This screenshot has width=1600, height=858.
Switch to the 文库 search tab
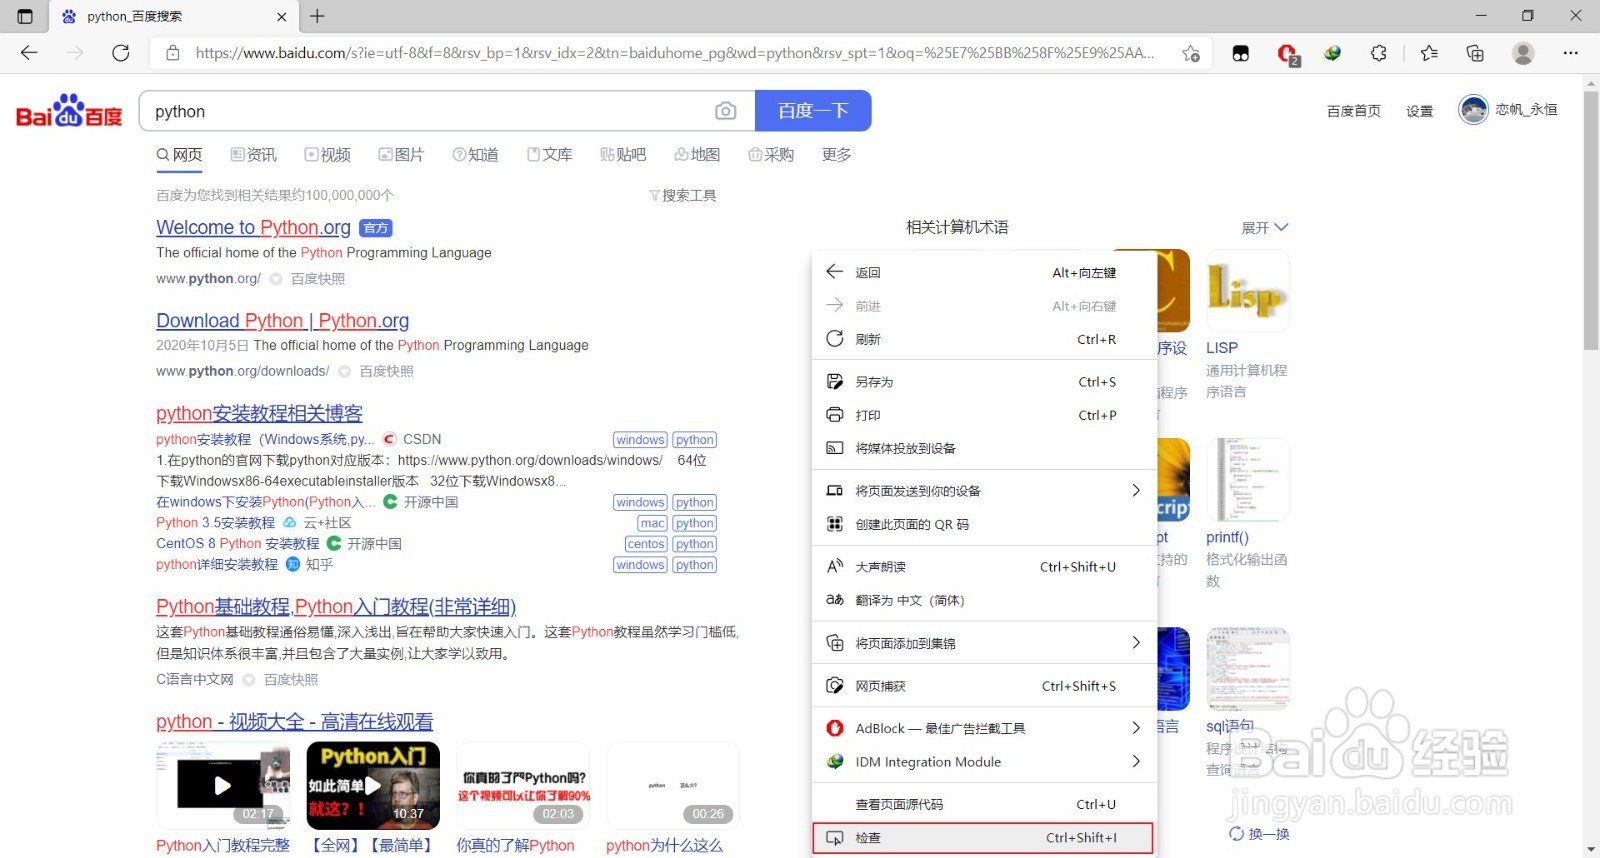(549, 155)
